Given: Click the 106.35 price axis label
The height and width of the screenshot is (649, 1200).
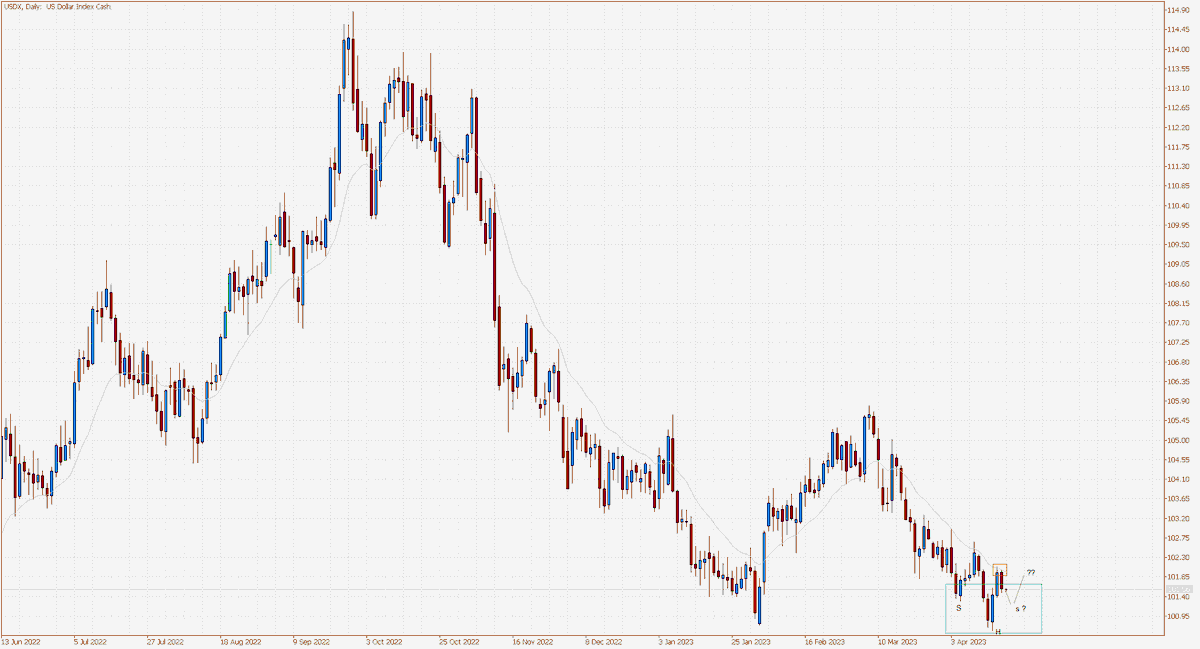Looking at the screenshot, I should (1177, 381).
